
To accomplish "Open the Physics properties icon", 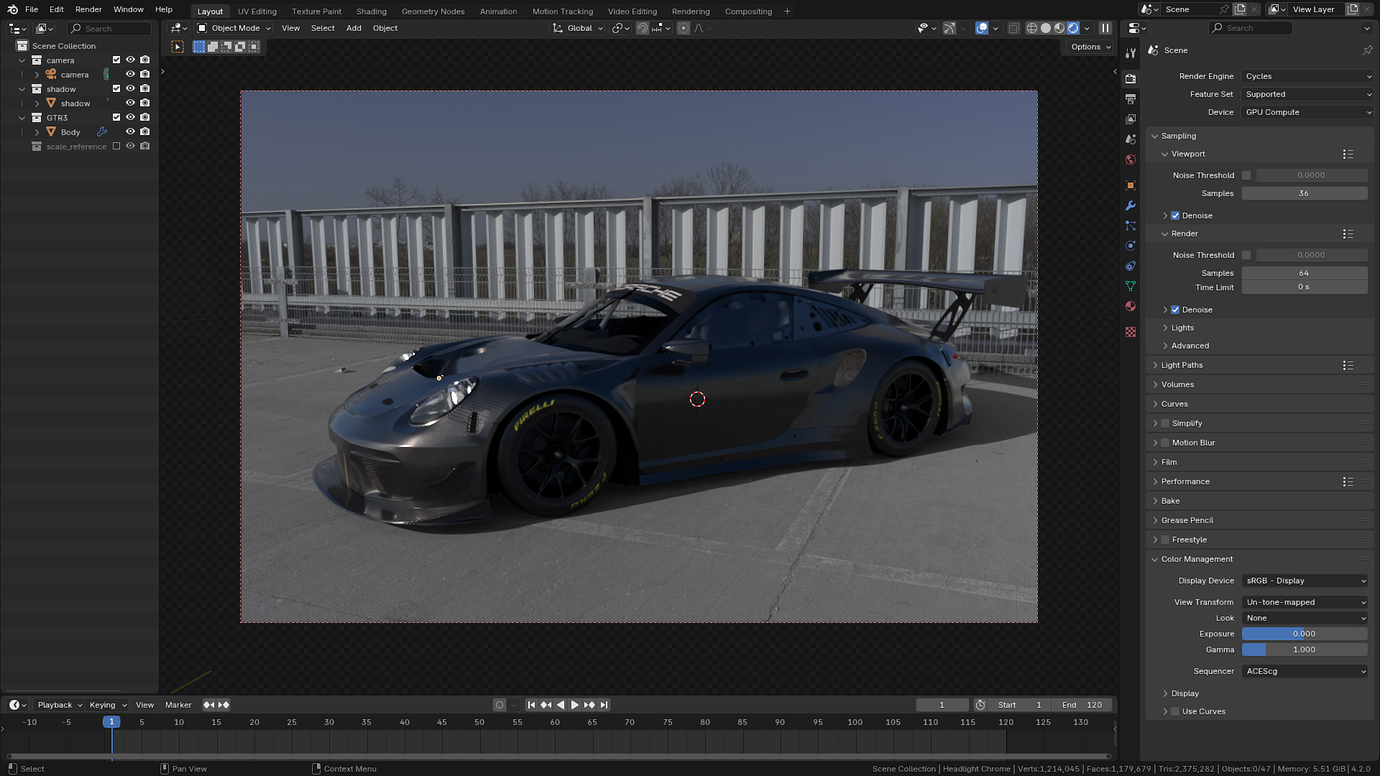I will tap(1130, 246).
